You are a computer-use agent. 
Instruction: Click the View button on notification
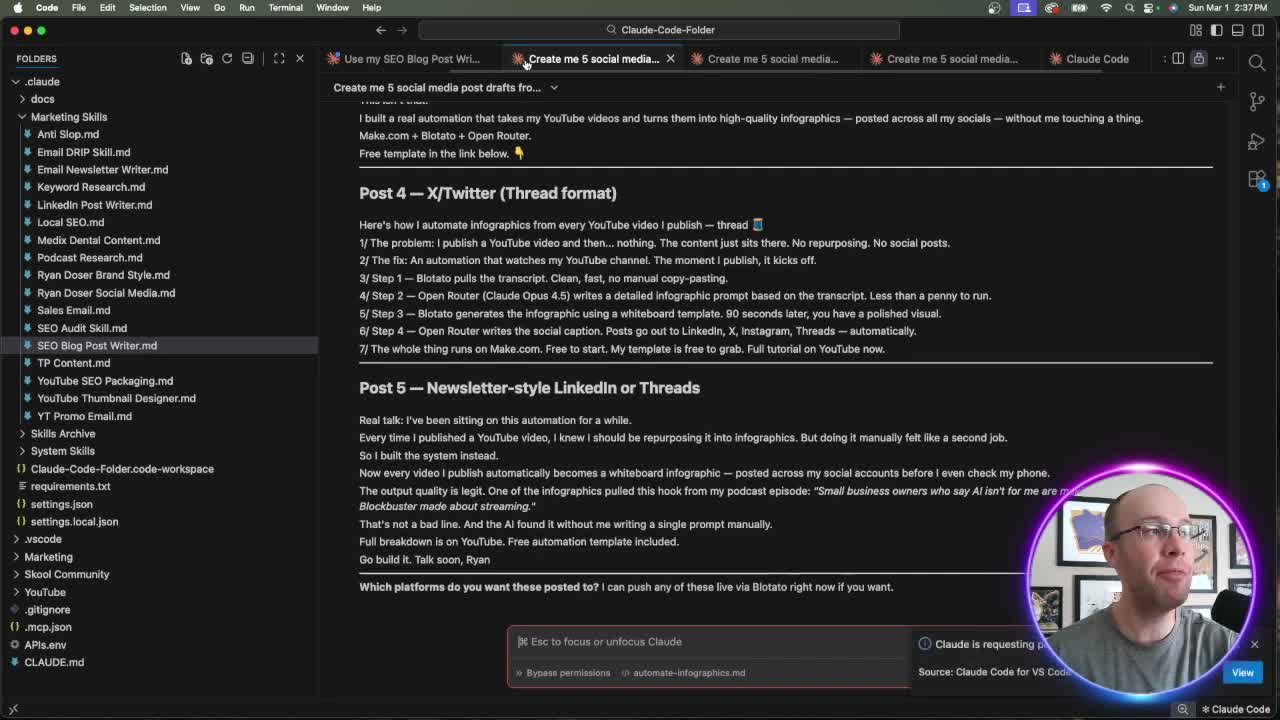click(x=1242, y=673)
